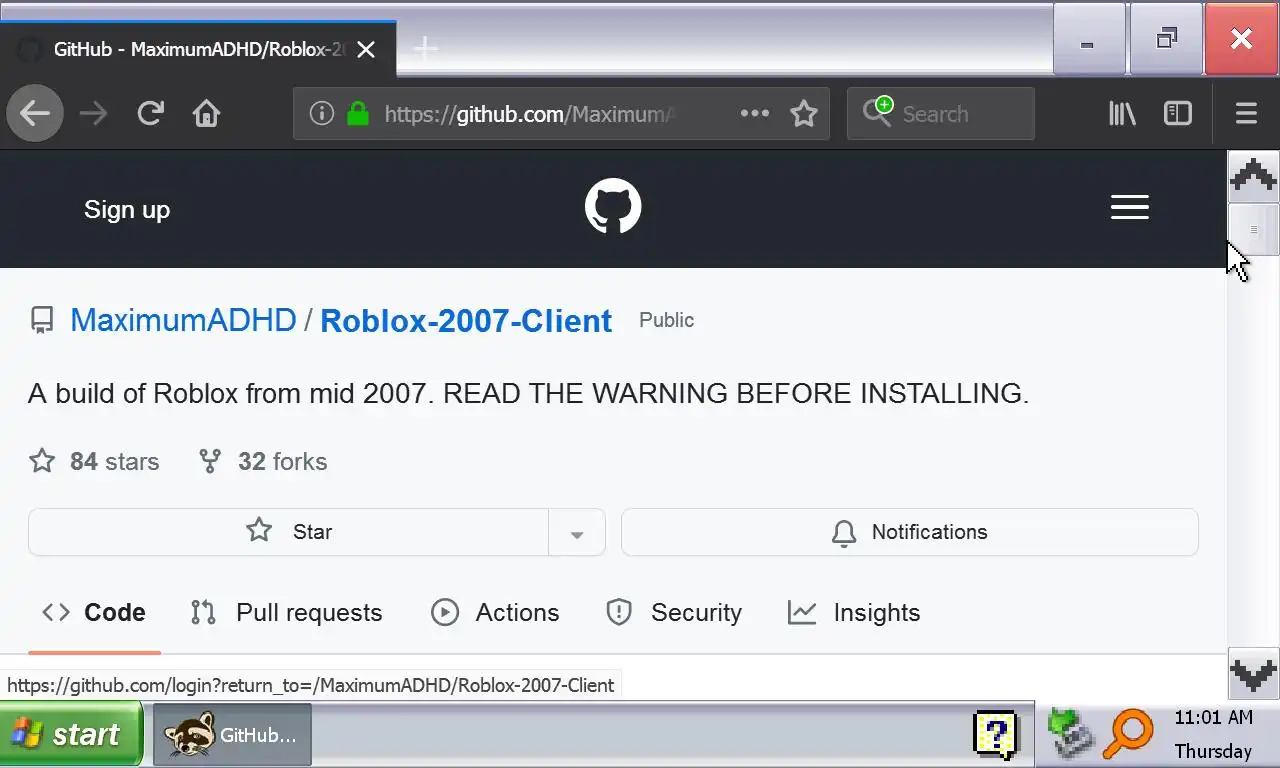
Task: Open the Firefox hamburger menu
Action: click(x=1246, y=113)
